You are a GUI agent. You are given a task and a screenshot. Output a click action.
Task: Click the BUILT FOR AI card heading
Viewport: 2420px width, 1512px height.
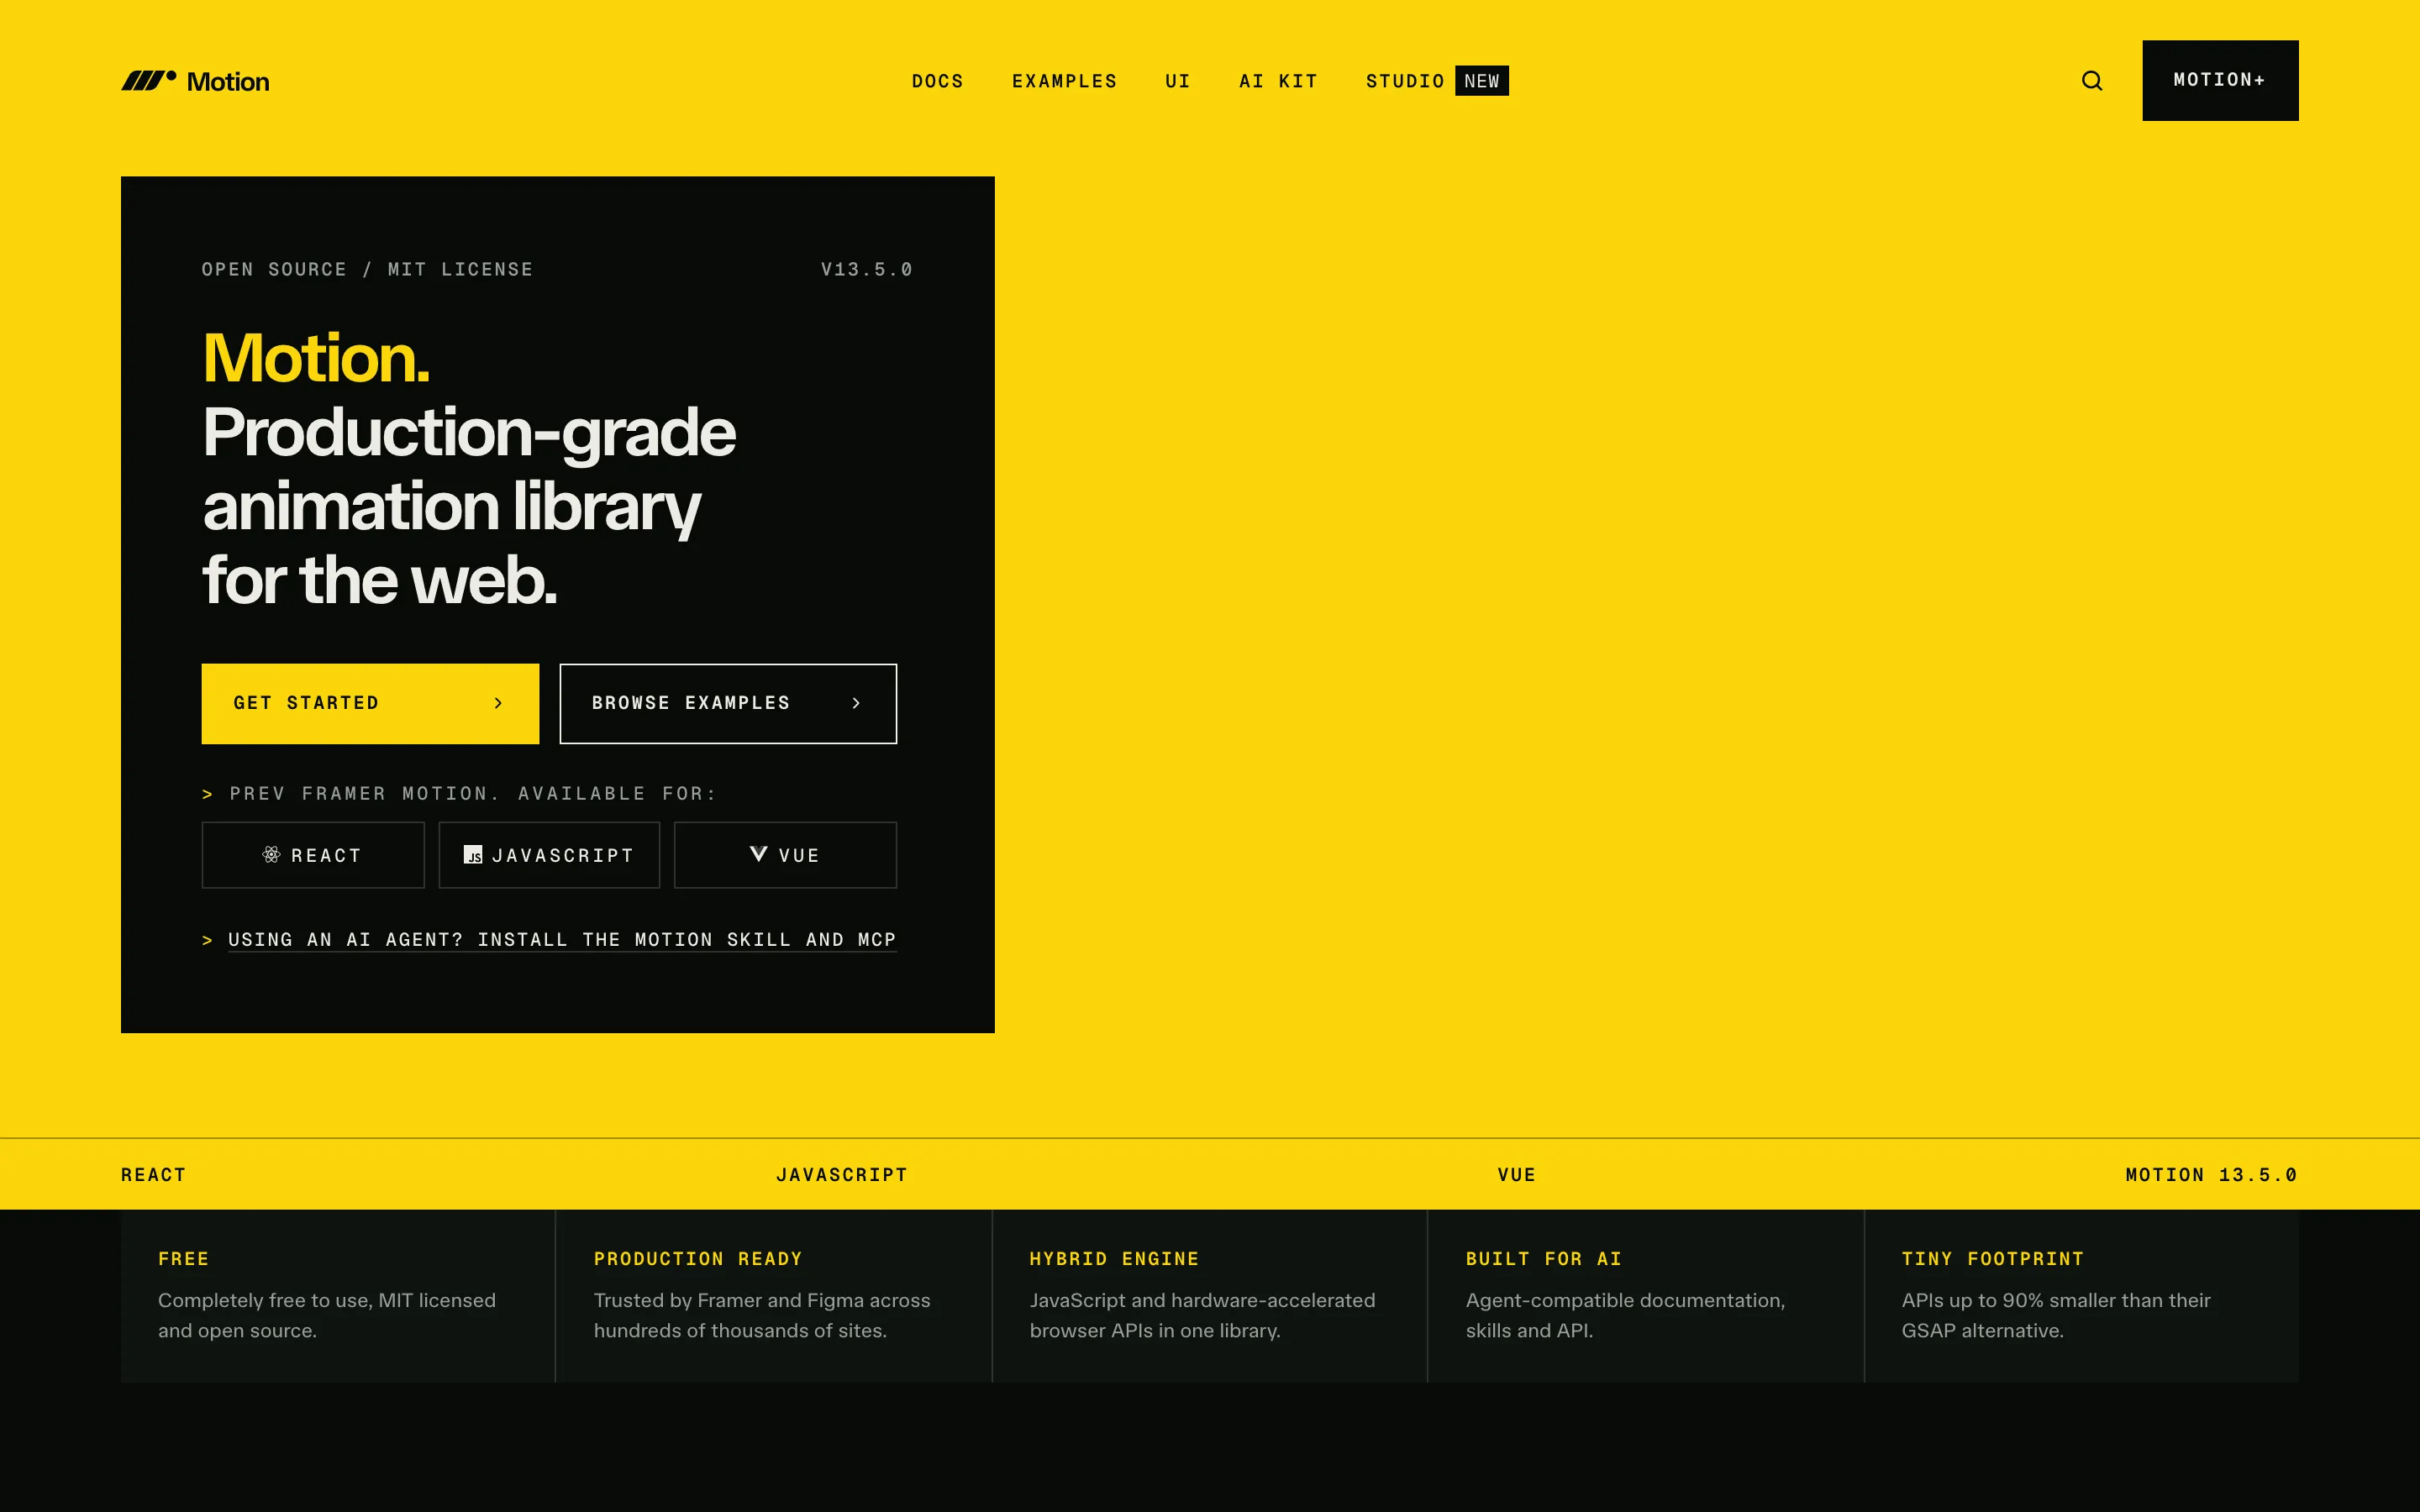pos(1543,1259)
